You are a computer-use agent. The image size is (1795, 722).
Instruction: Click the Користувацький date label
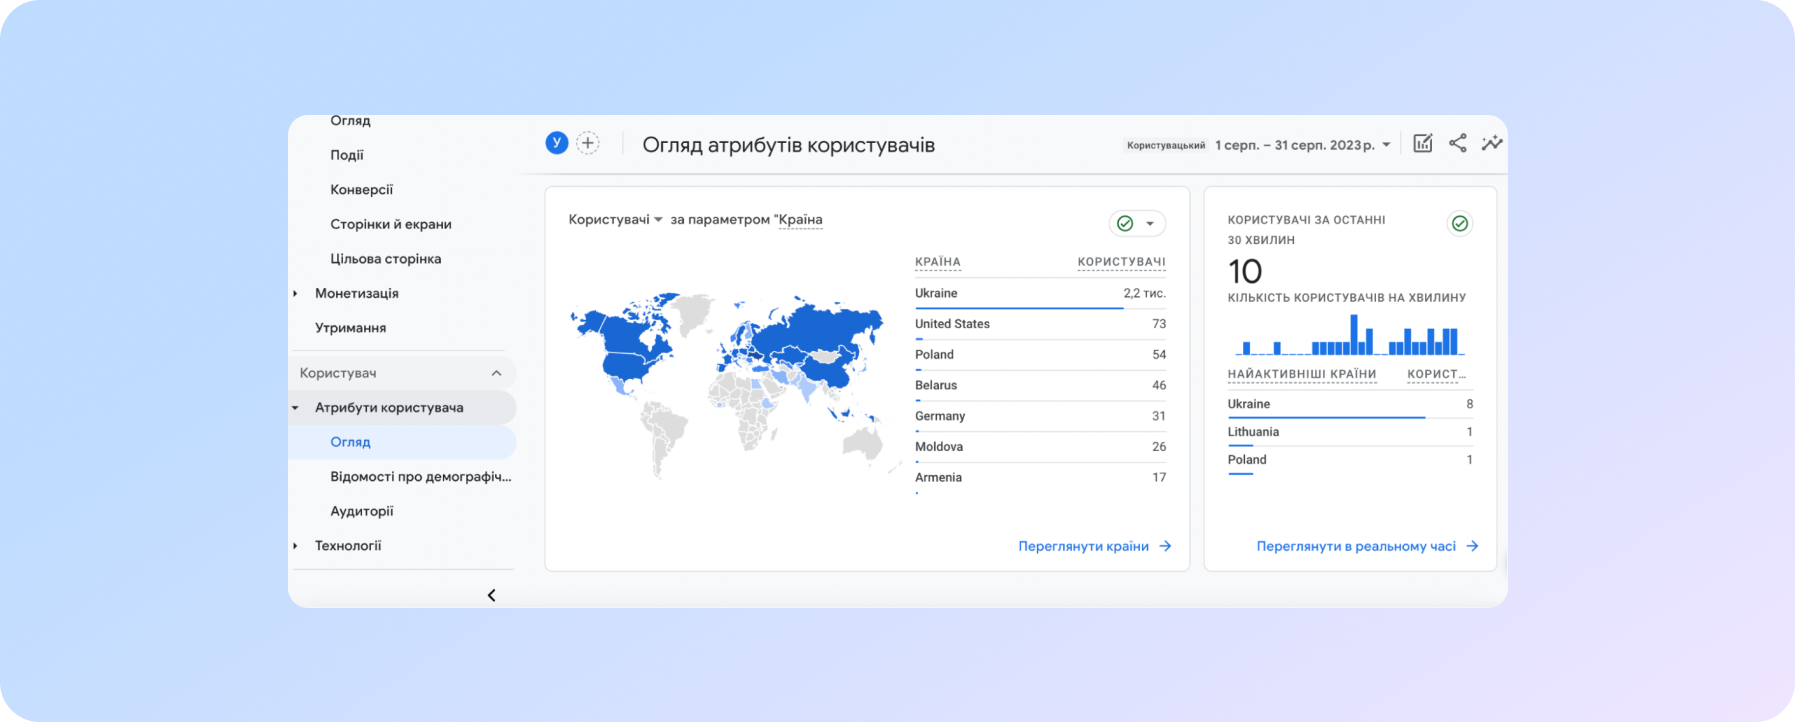(1166, 145)
